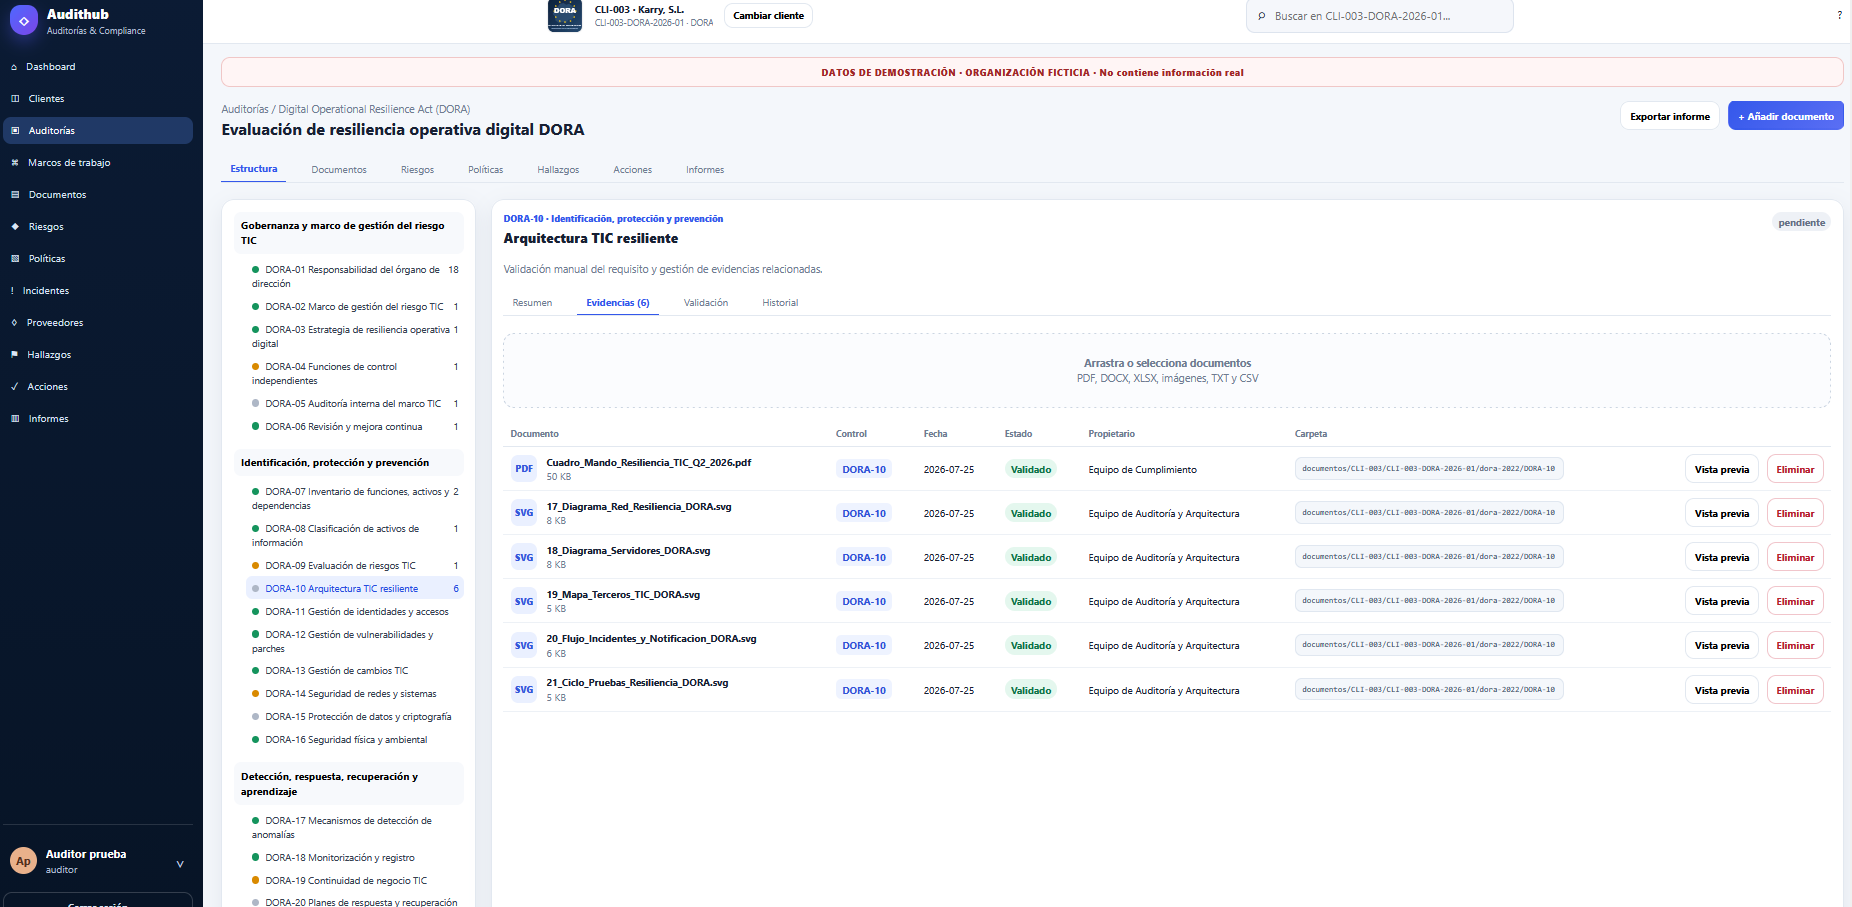Preview Cuadro_Mando_Resiliencia_TIC_Q2_2026.pdf

click(x=1722, y=469)
